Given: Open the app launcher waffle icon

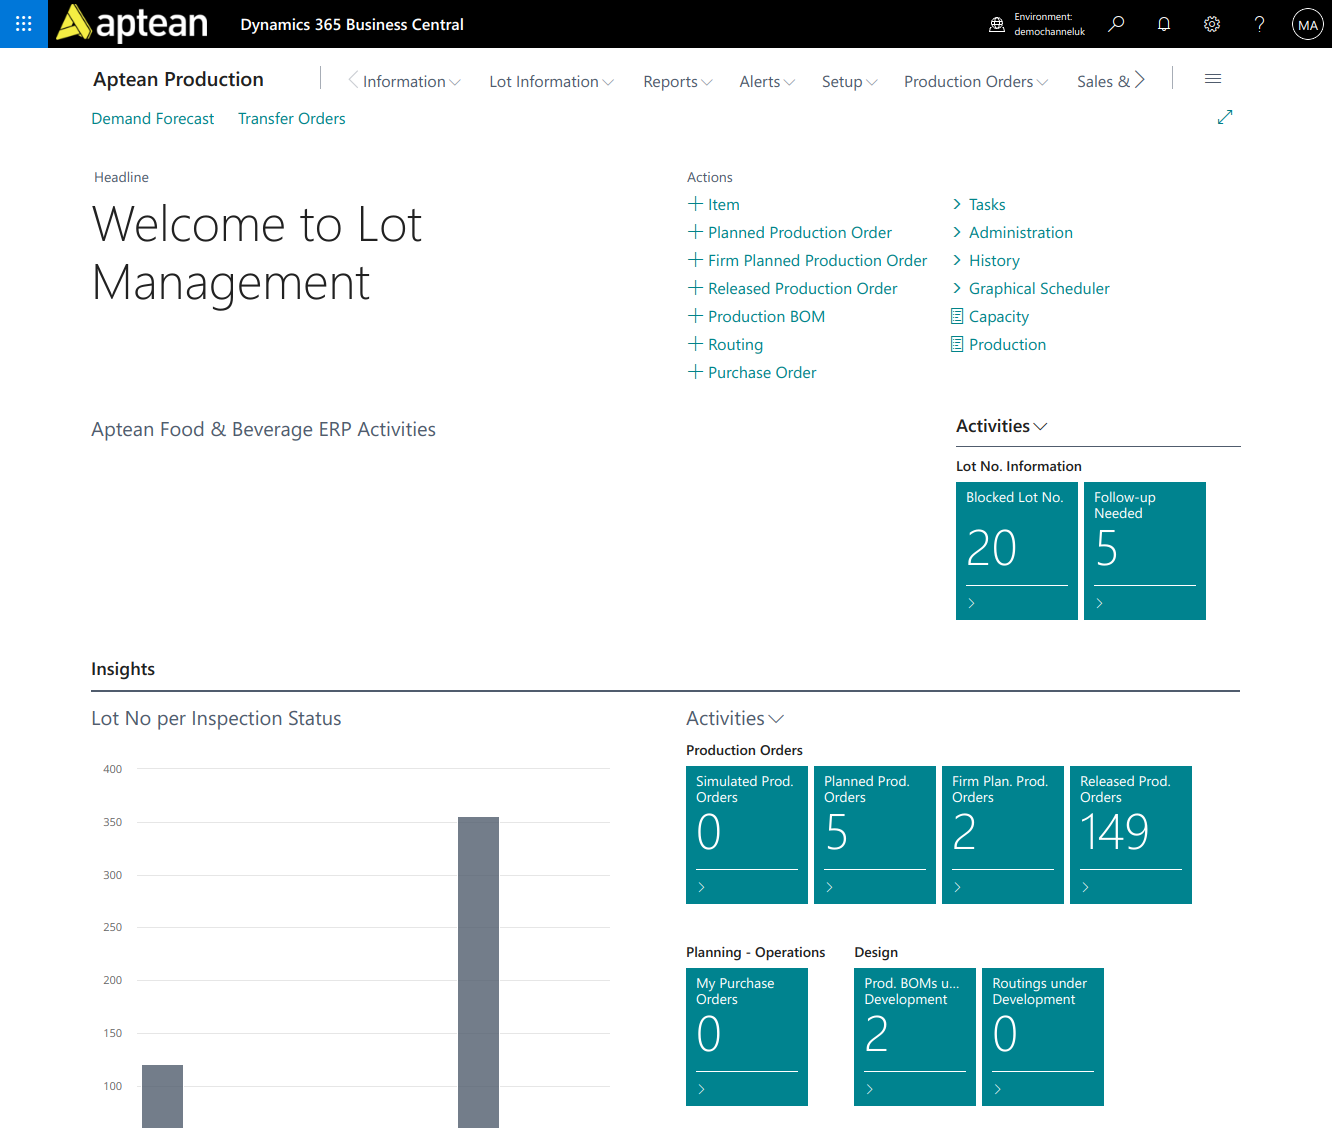Looking at the screenshot, I should [23, 24].
